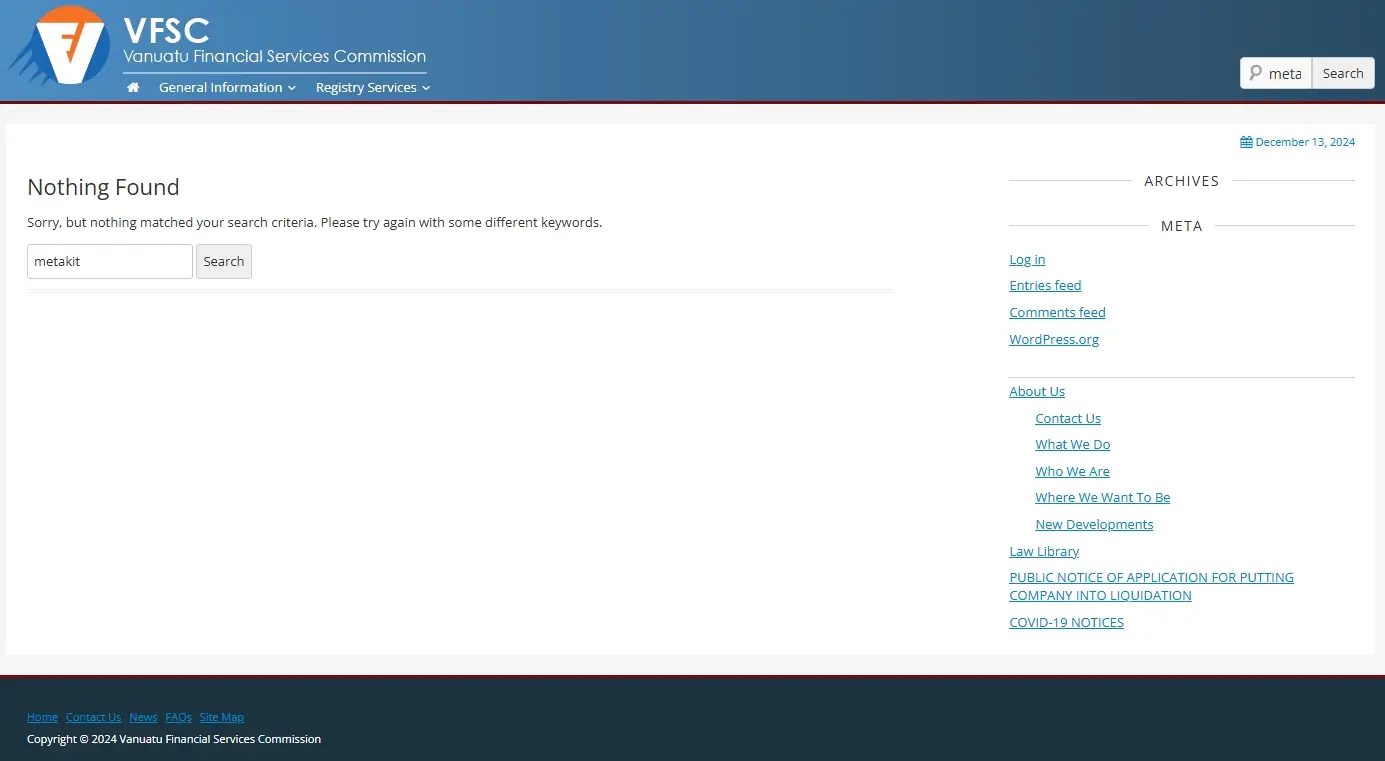1385x761 pixels.
Task: Open the COVID-19 NOTICES link
Action: coord(1066,622)
